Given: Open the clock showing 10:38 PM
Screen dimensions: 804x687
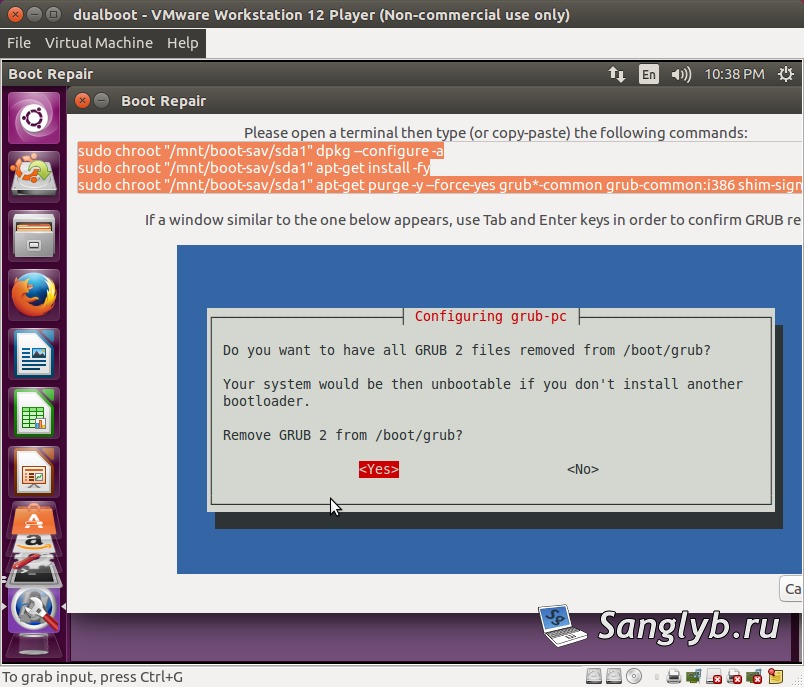Looking at the screenshot, I should pyautogui.click(x=734, y=74).
